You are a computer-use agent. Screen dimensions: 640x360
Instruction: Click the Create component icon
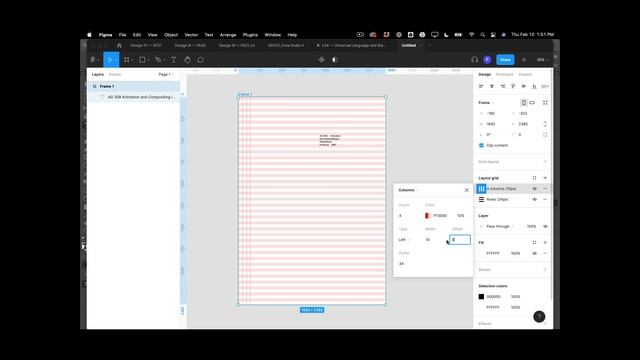(x=322, y=60)
